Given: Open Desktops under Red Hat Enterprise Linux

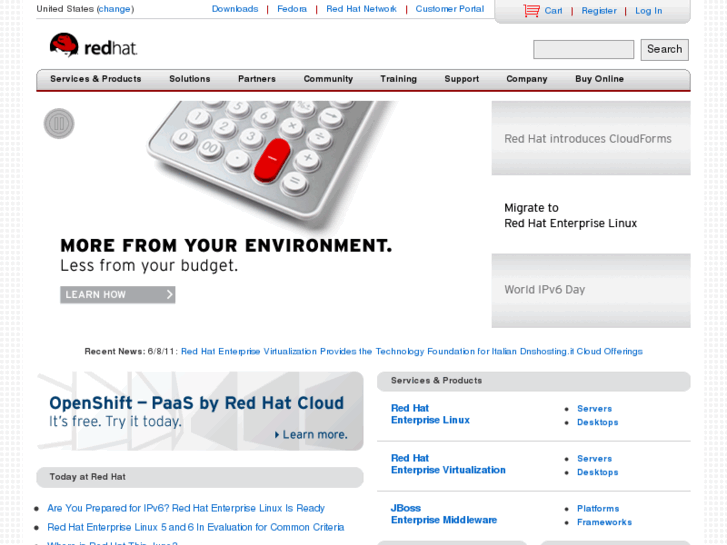Looking at the screenshot, I should 598,422.
